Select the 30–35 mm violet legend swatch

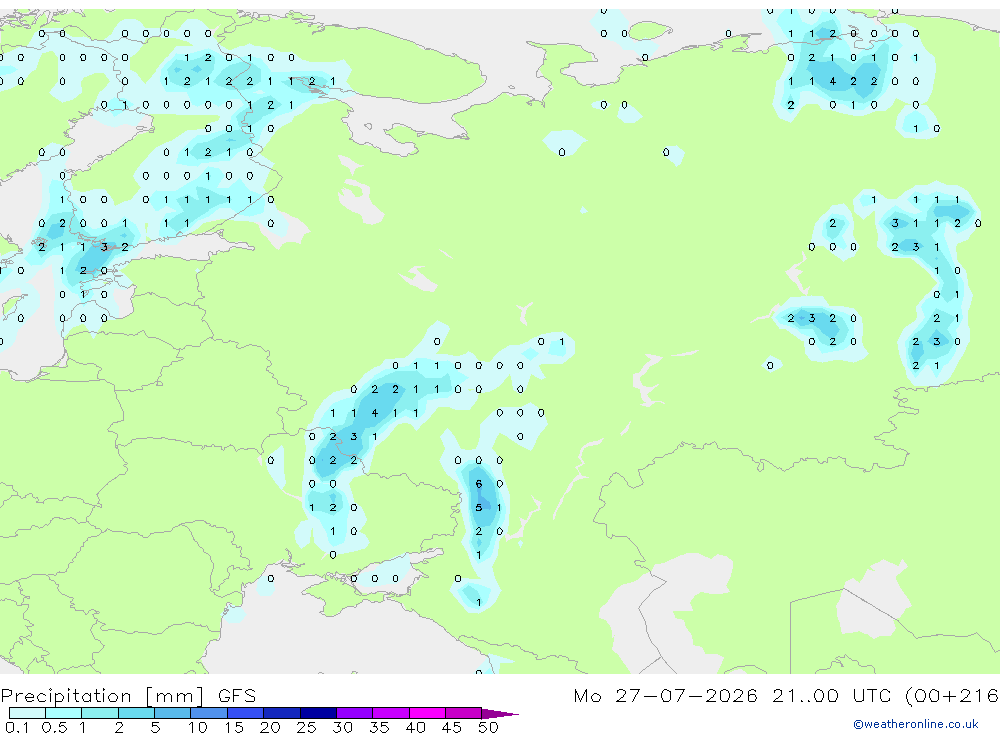(x=354, y=713)
